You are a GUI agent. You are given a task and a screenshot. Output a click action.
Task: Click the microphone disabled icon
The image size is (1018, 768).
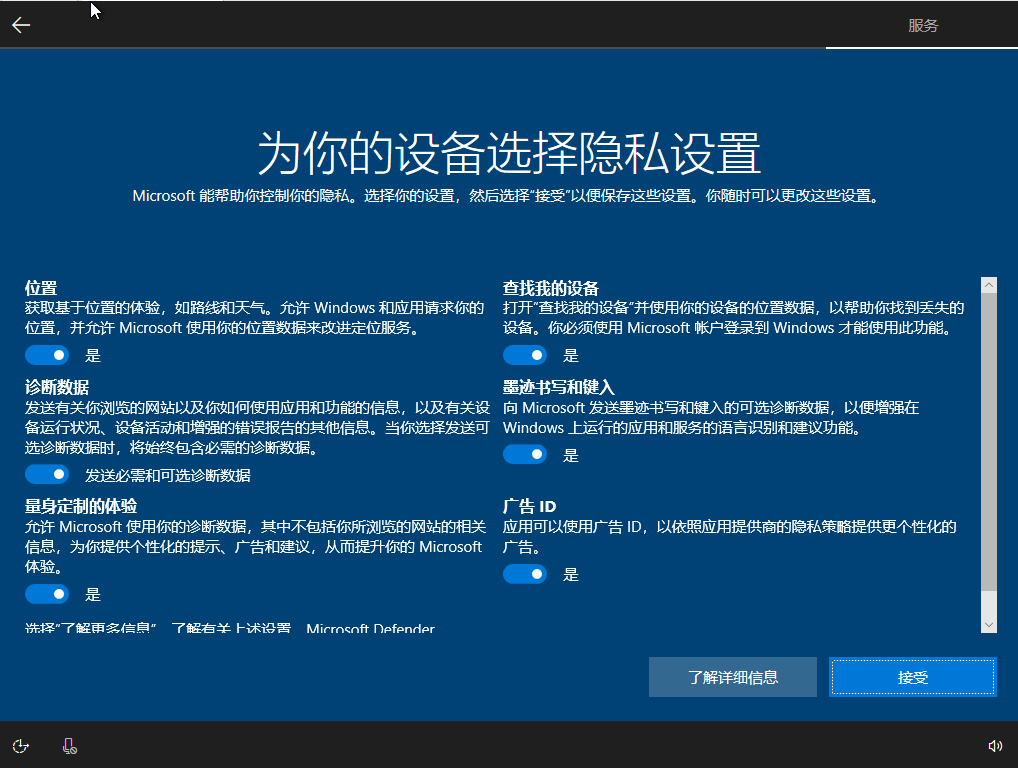69,746
